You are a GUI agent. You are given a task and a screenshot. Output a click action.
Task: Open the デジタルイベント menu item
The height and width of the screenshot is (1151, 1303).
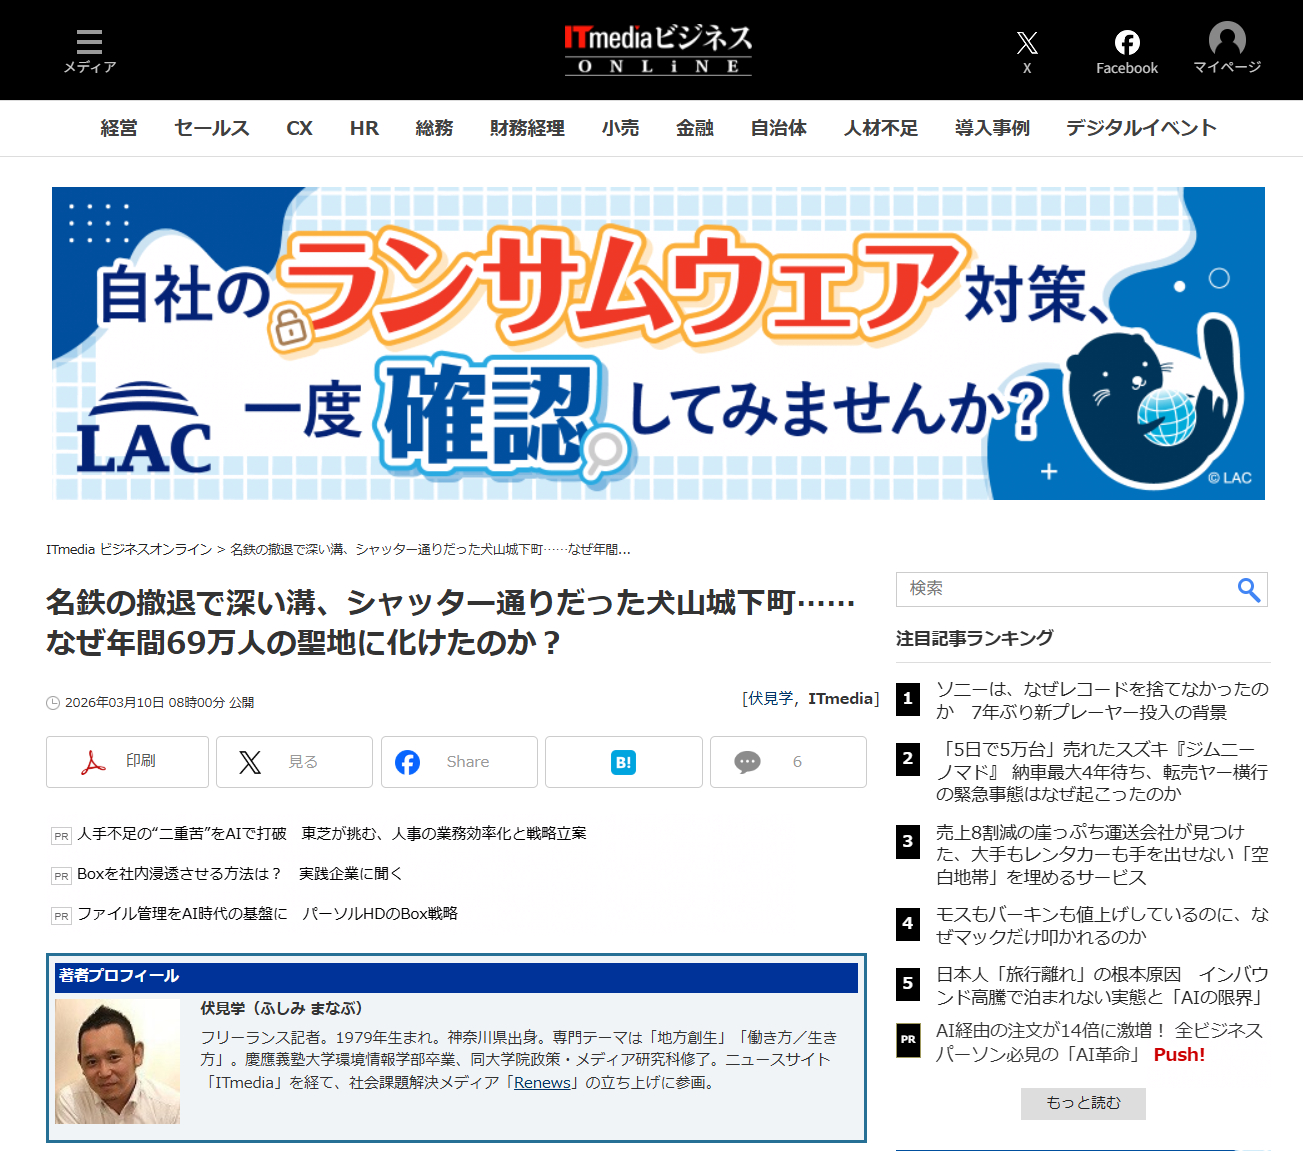[x=1140, y=128]
